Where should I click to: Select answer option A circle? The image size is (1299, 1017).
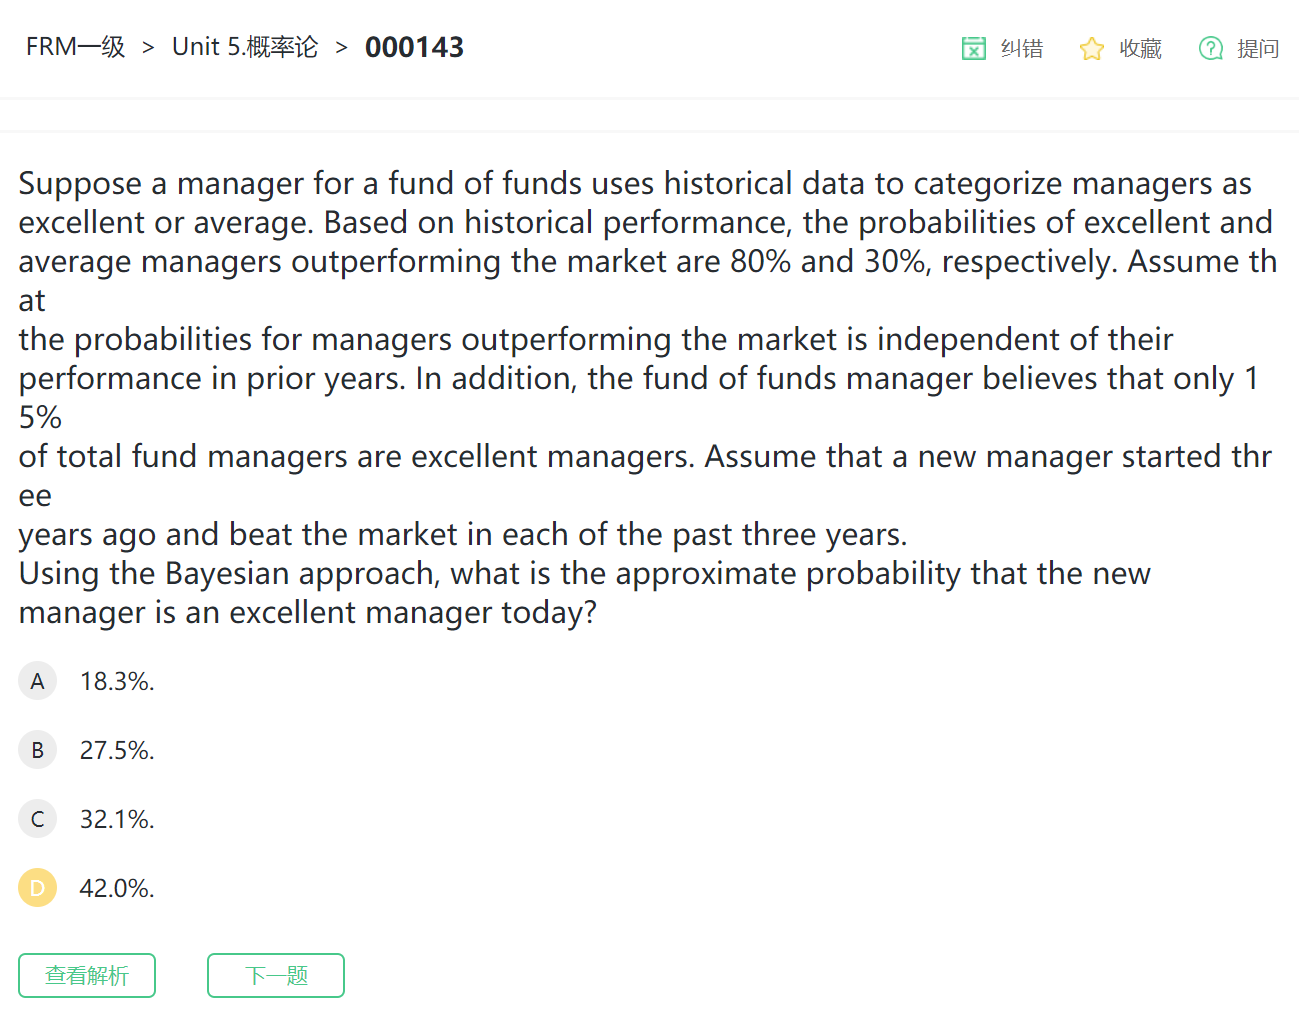point(37,681)
